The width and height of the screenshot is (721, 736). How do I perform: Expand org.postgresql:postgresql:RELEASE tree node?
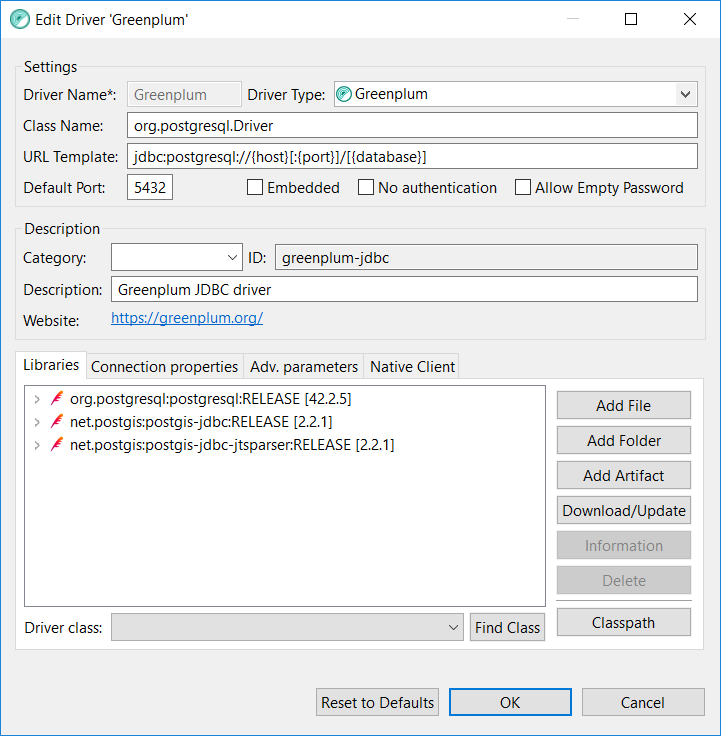[x=37, y=399]
